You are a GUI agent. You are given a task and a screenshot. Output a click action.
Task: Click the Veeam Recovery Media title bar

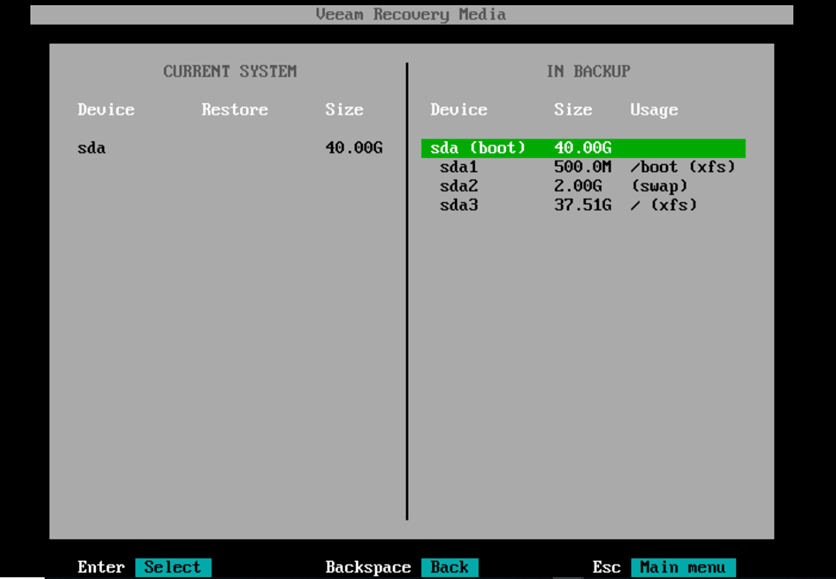point(410,15)
